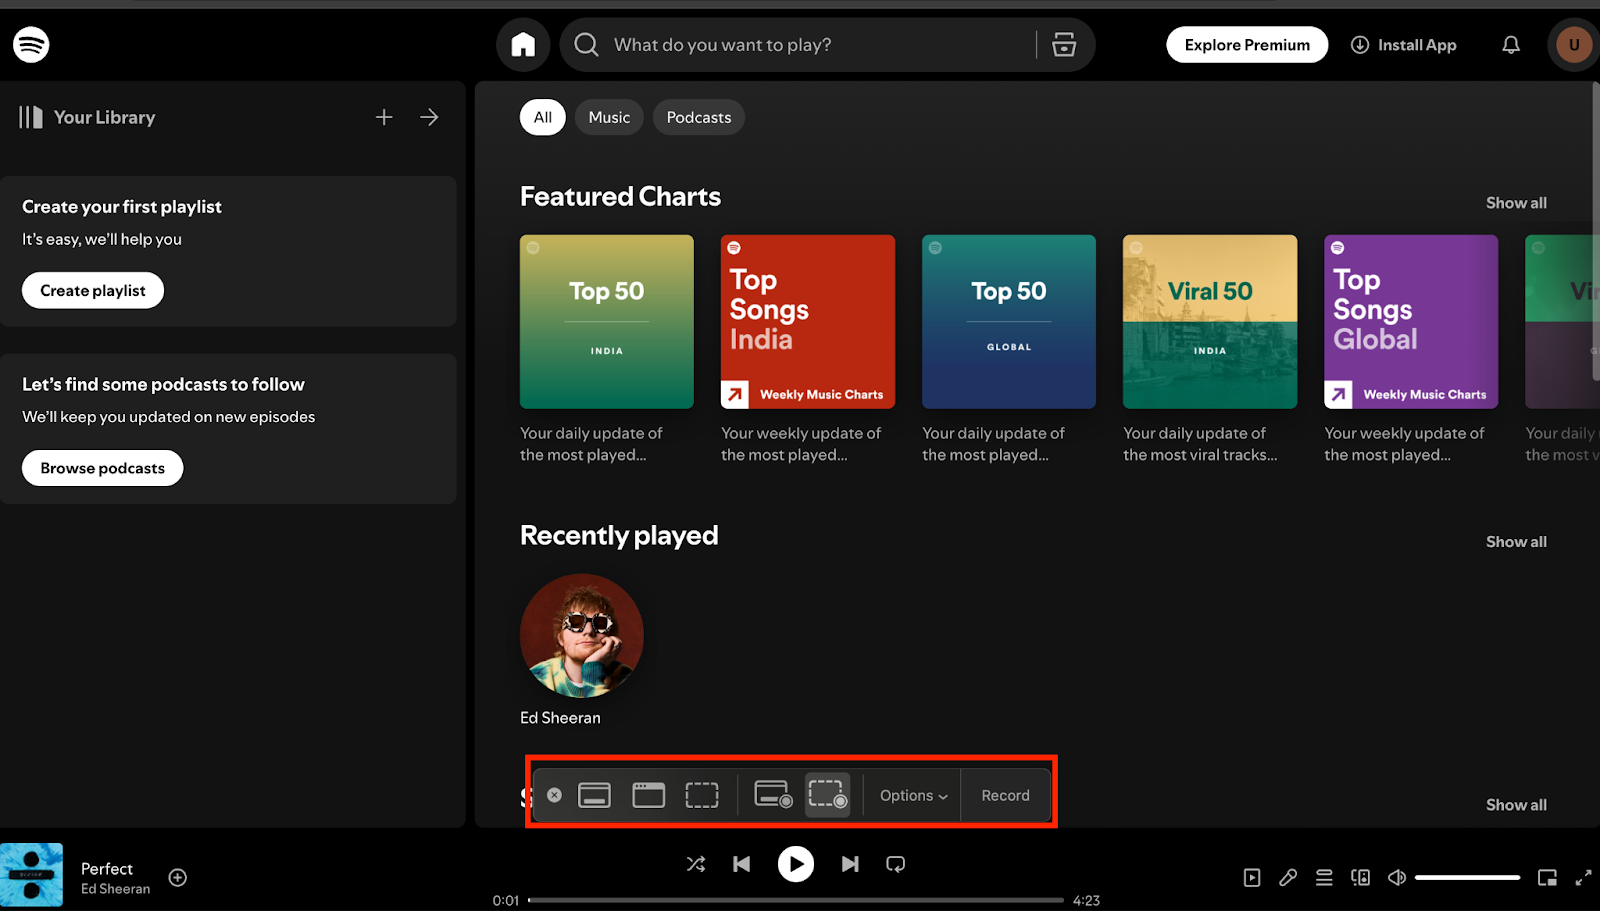Select the Podcasts filter tab

[x=698, y=117]
